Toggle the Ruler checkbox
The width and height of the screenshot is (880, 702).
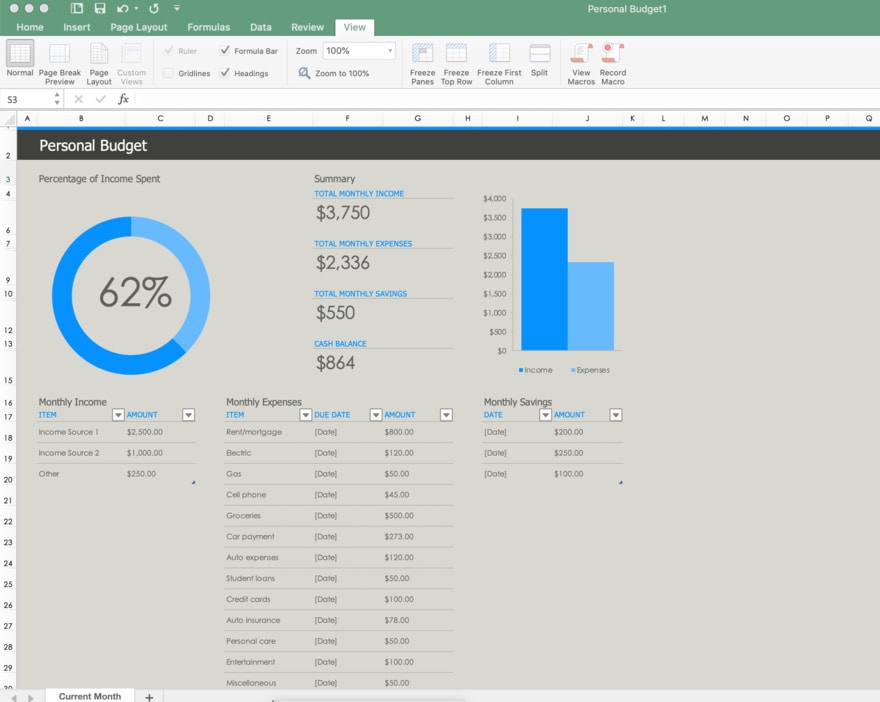[168, 51]
